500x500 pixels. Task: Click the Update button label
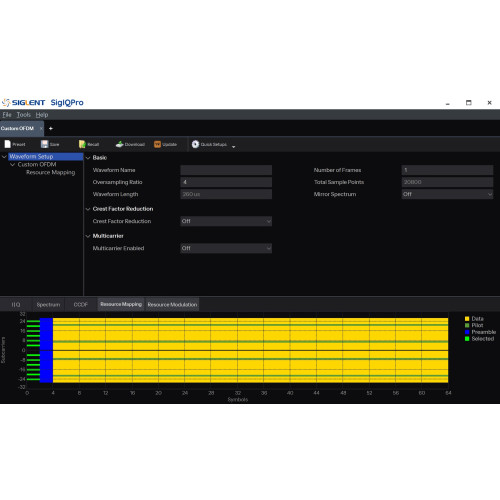(x=170, y=144)
